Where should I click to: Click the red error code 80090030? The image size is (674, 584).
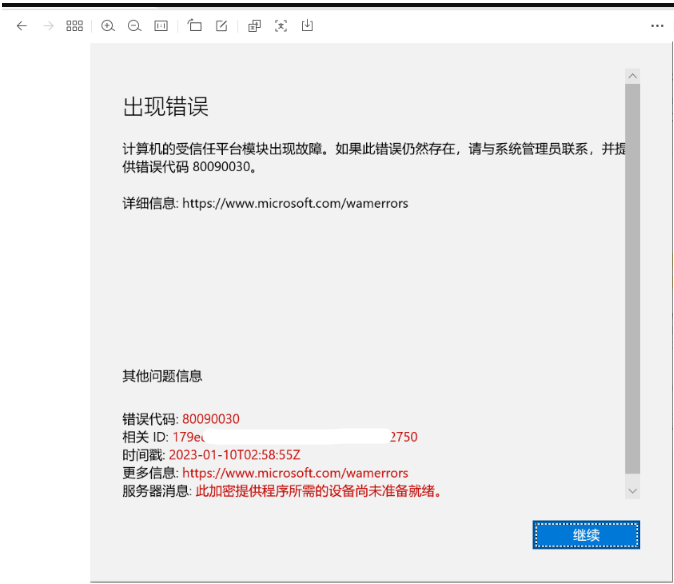tap(211, 419)
